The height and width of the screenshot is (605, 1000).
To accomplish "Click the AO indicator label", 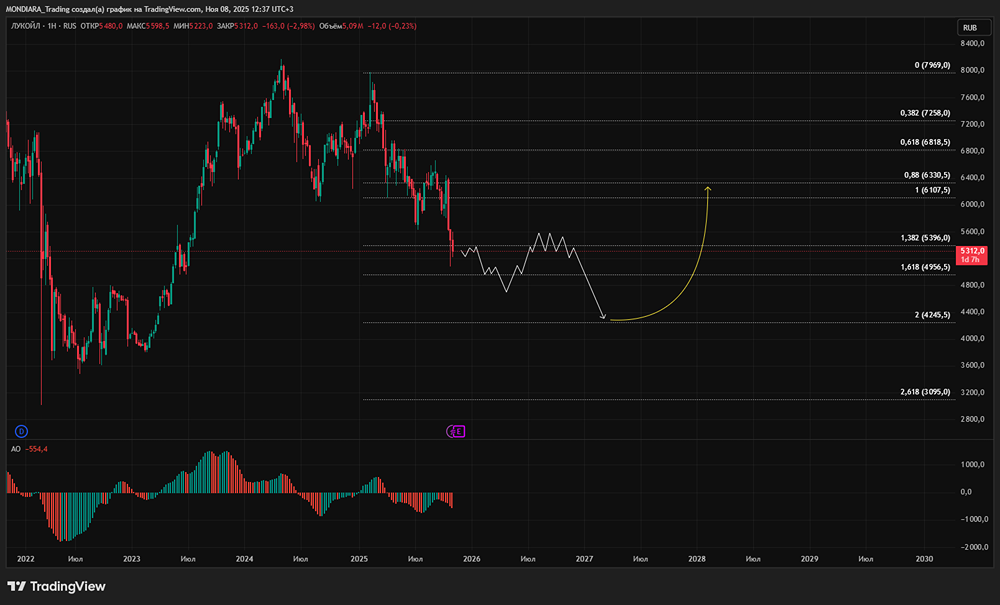I will coord(16,449).
